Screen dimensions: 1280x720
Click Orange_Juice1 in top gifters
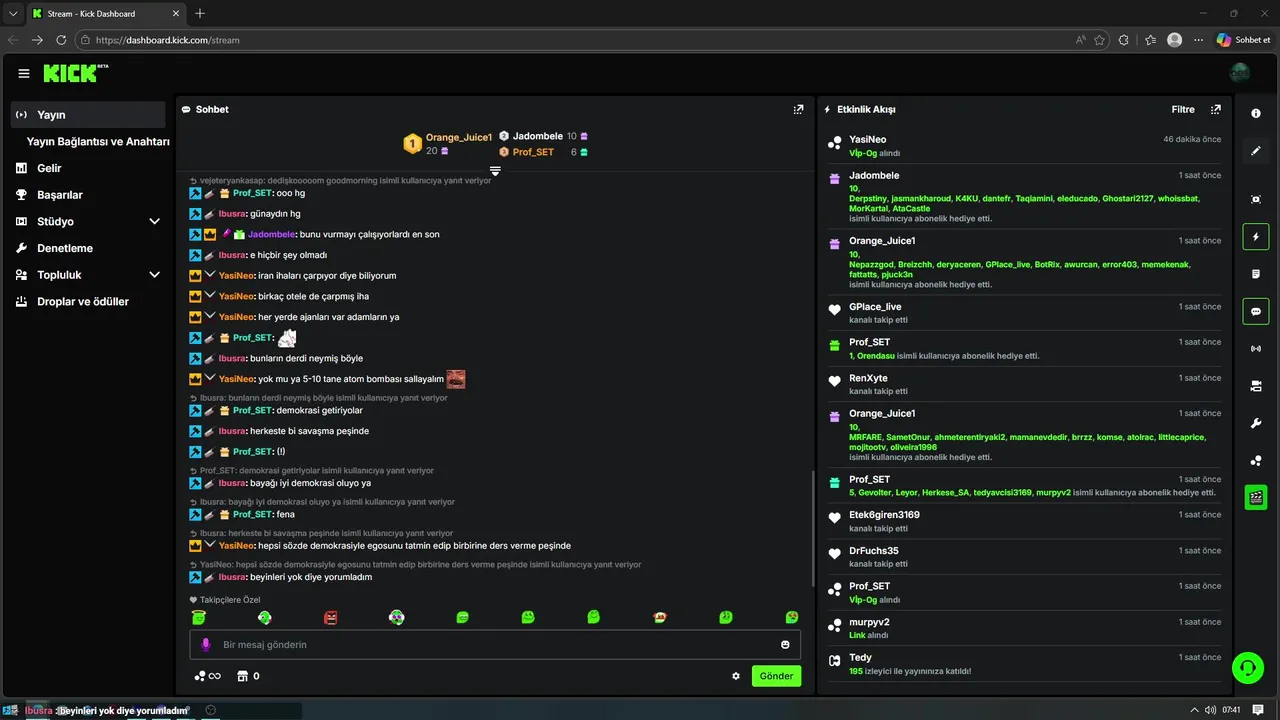(x=459, y=137)
